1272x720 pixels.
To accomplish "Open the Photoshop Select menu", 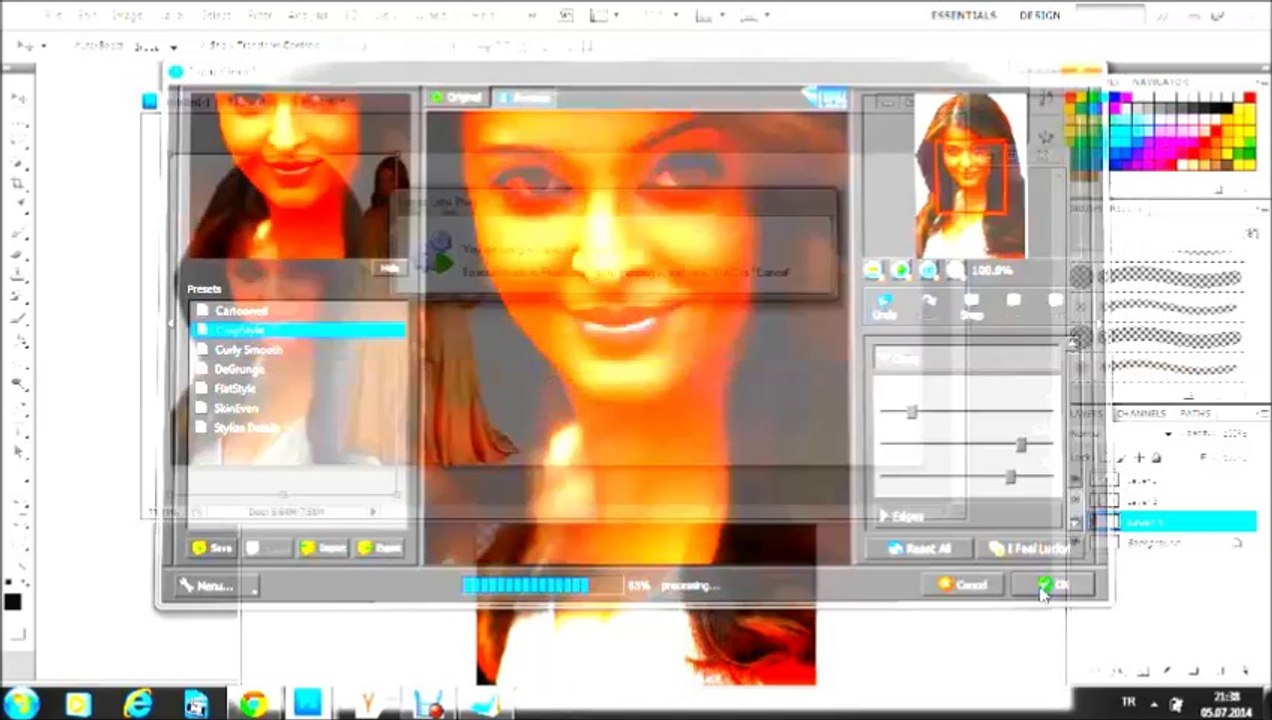I will pyautogui.click(x=215, y=15).
